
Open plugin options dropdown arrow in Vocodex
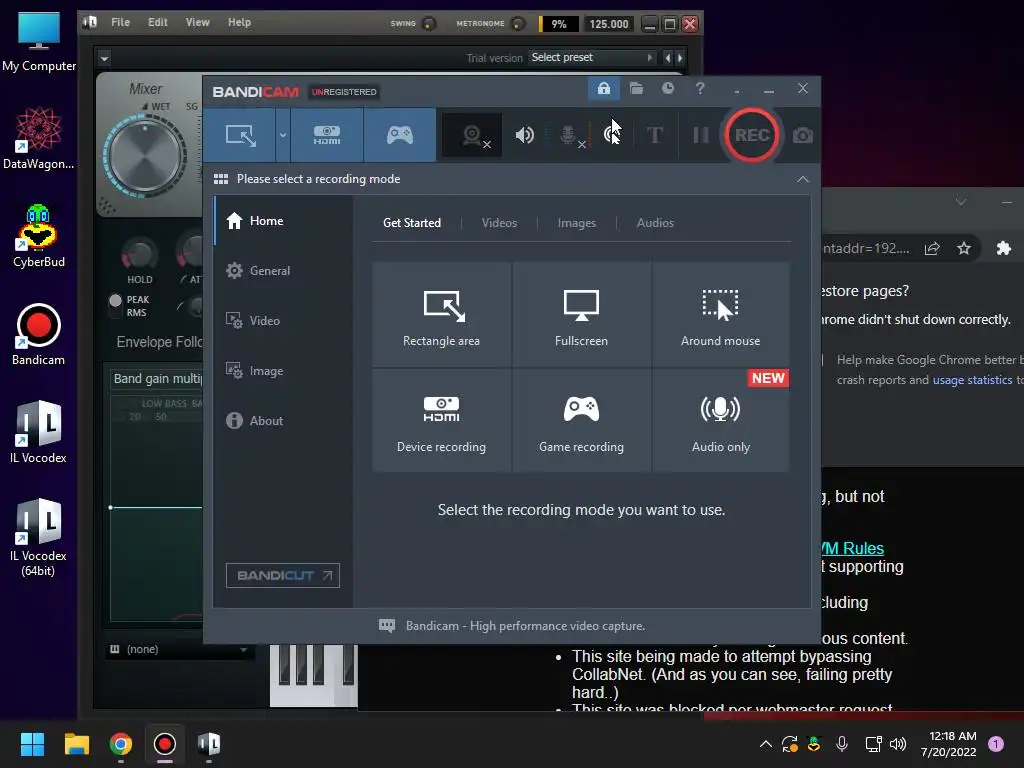tap(104, 58)
